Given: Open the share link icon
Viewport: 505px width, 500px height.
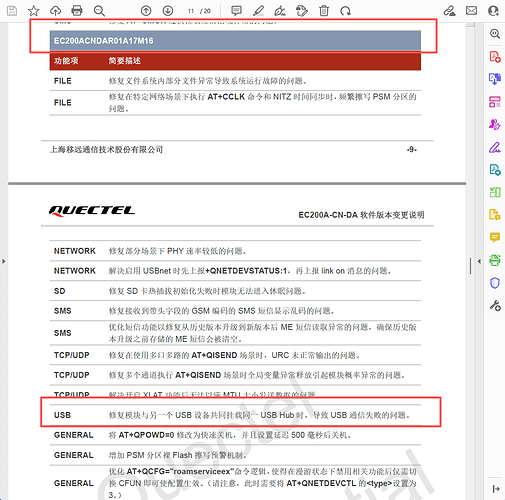Looking at the screenshot, I should [449, 11].
